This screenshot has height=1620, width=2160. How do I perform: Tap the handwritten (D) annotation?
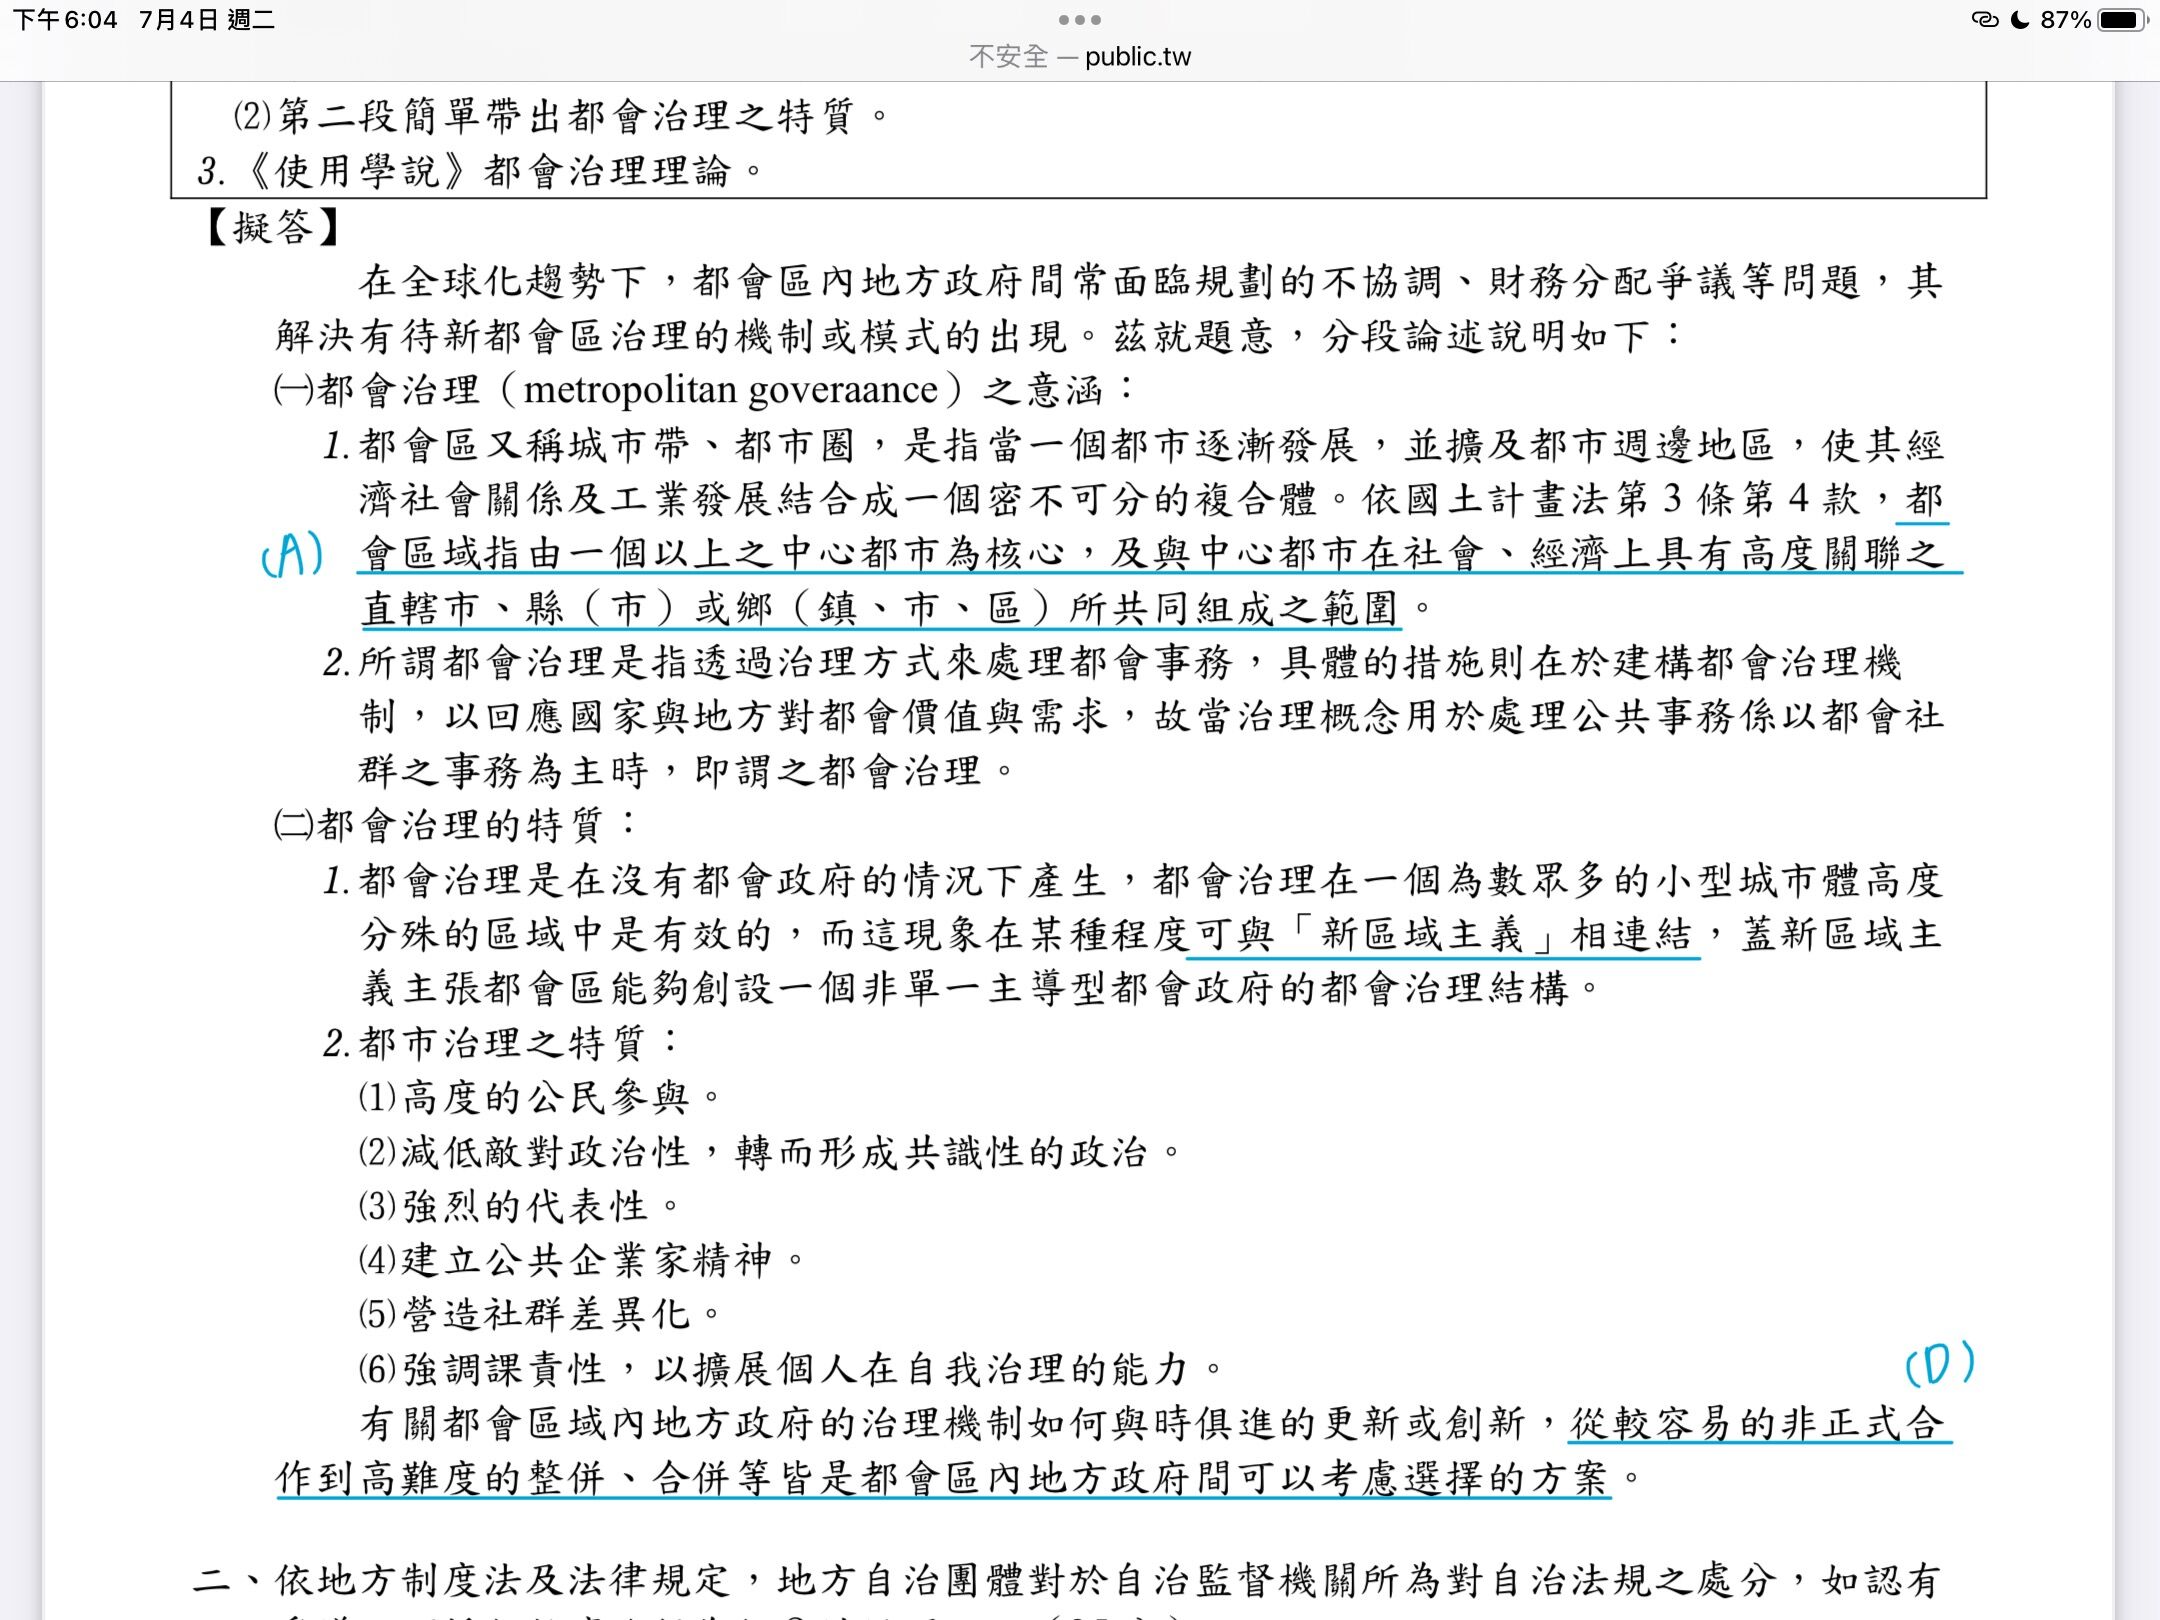(1939, 1364)
